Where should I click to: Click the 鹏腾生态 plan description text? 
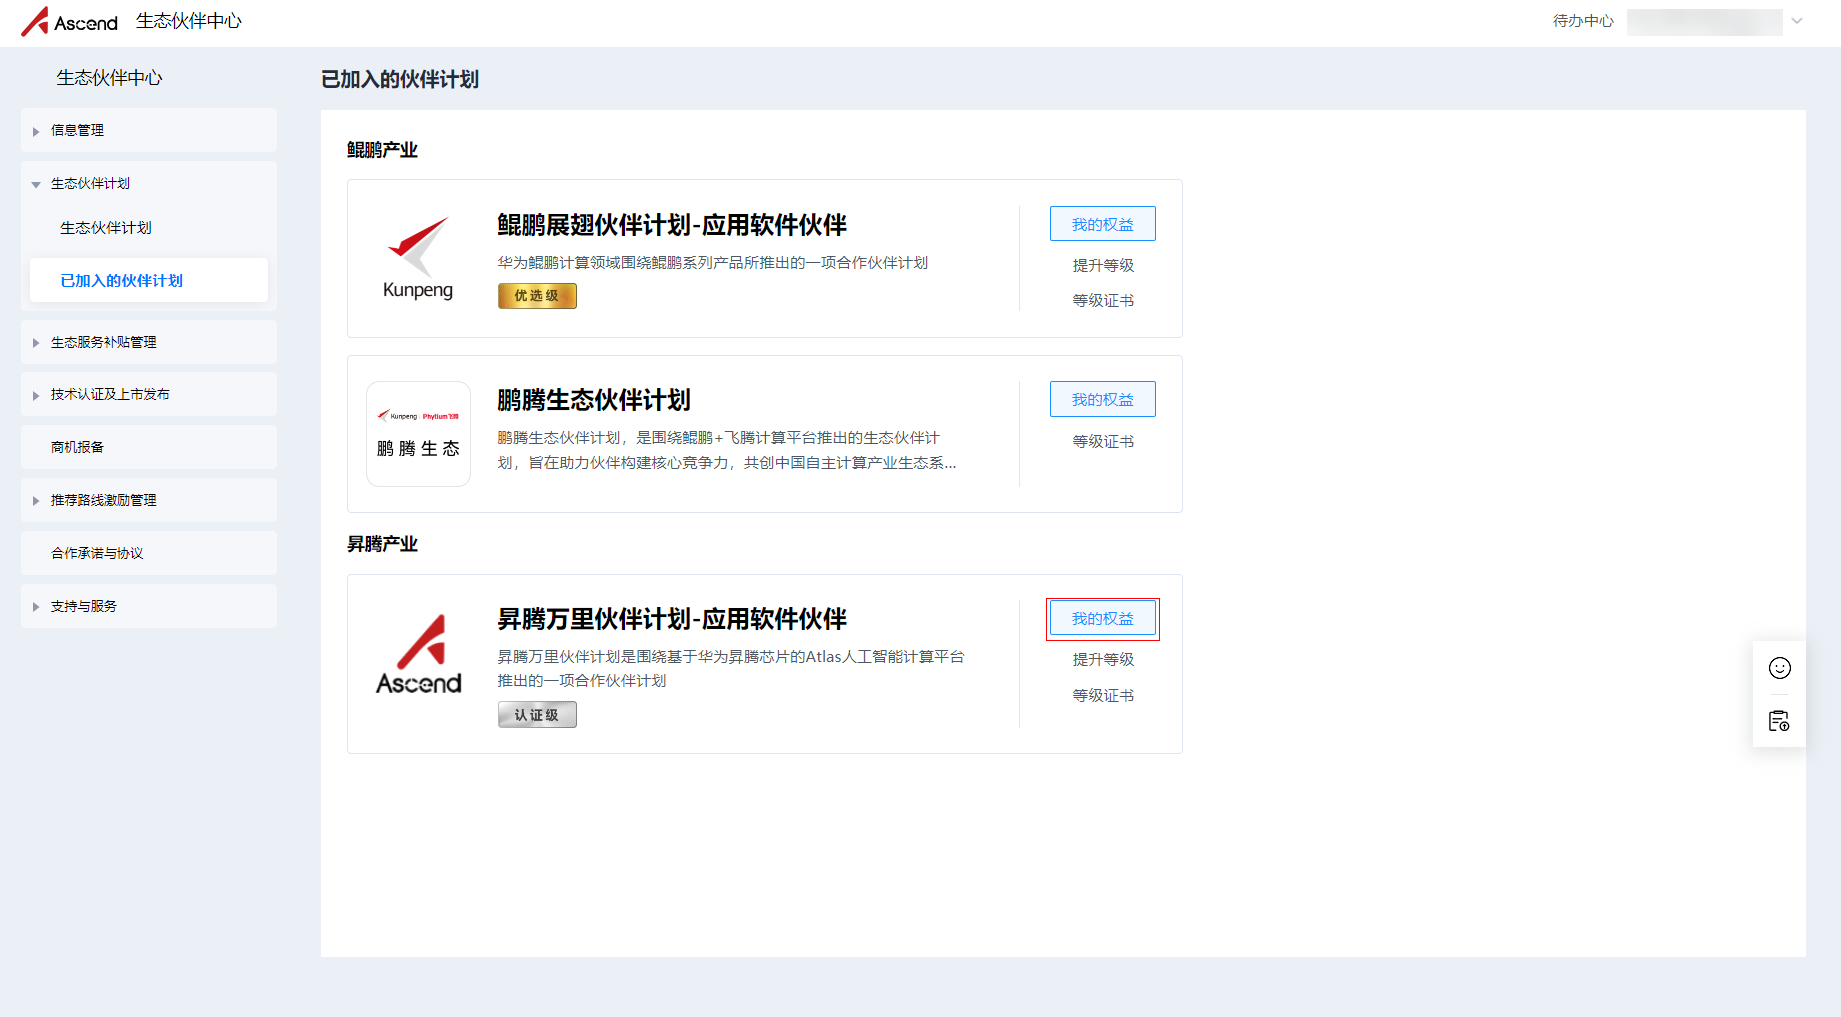[727, 450]
